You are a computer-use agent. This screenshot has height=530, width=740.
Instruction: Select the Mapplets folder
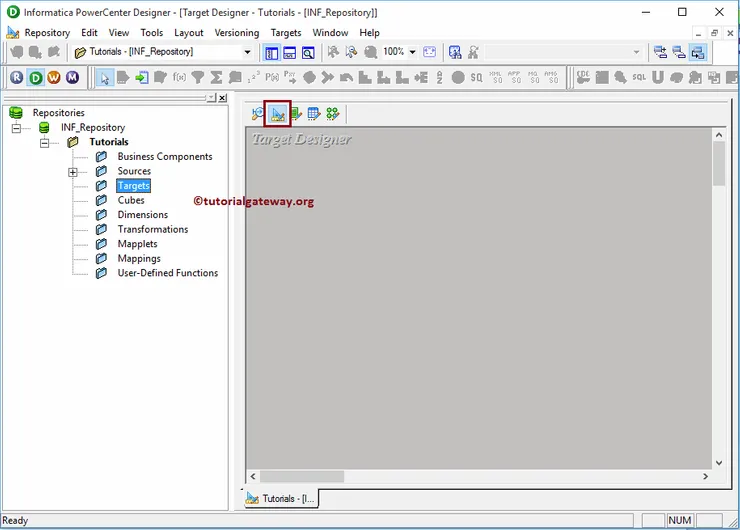(137, 244)
